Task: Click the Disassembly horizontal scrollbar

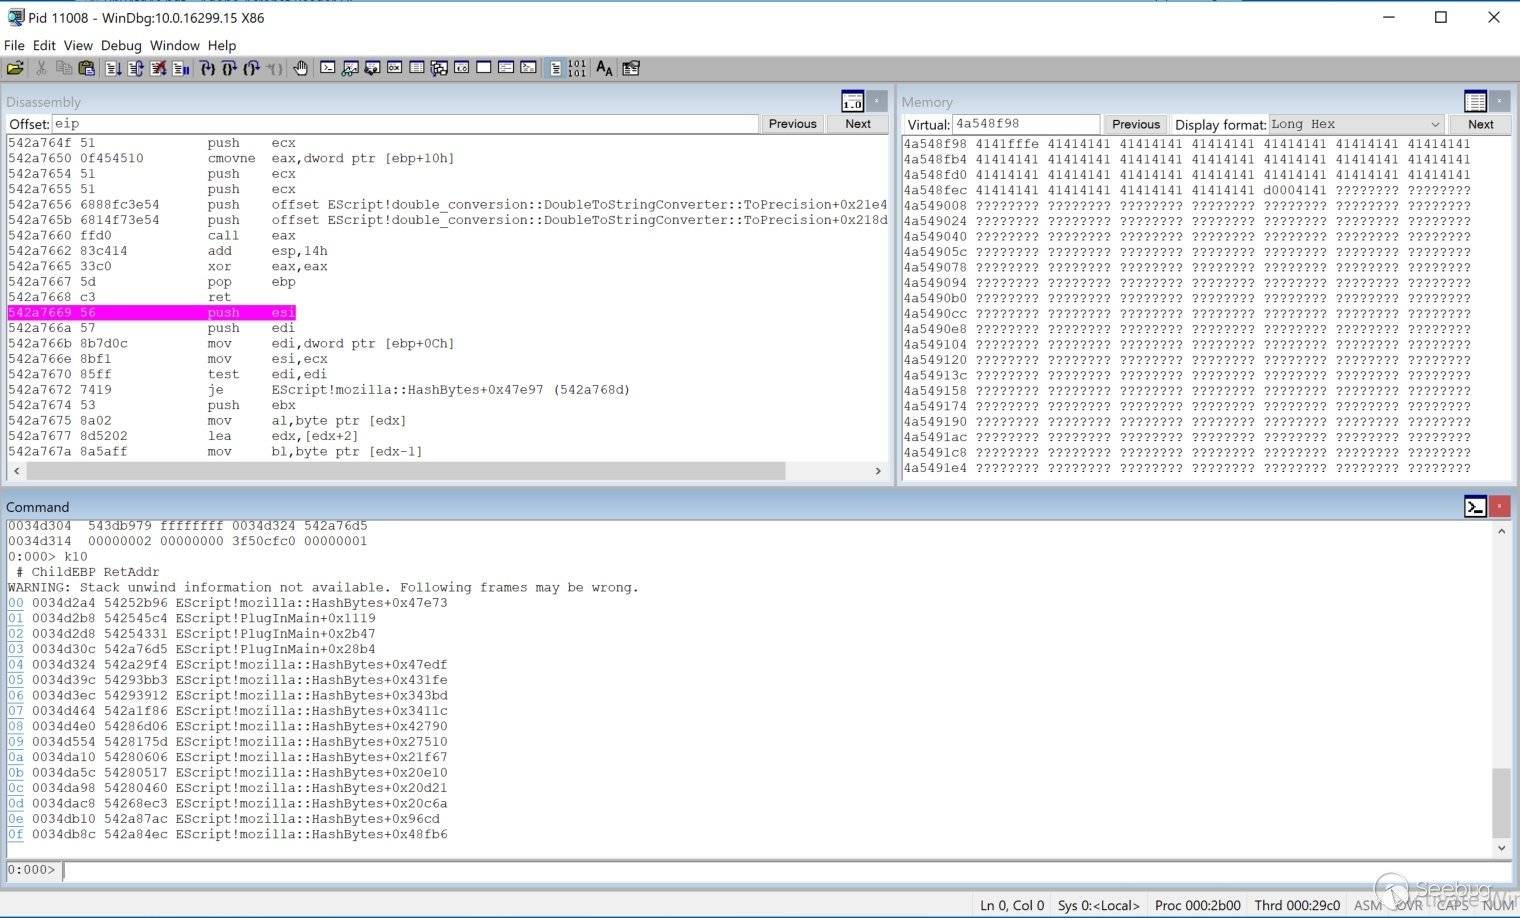Action: [x=400, y=470]
